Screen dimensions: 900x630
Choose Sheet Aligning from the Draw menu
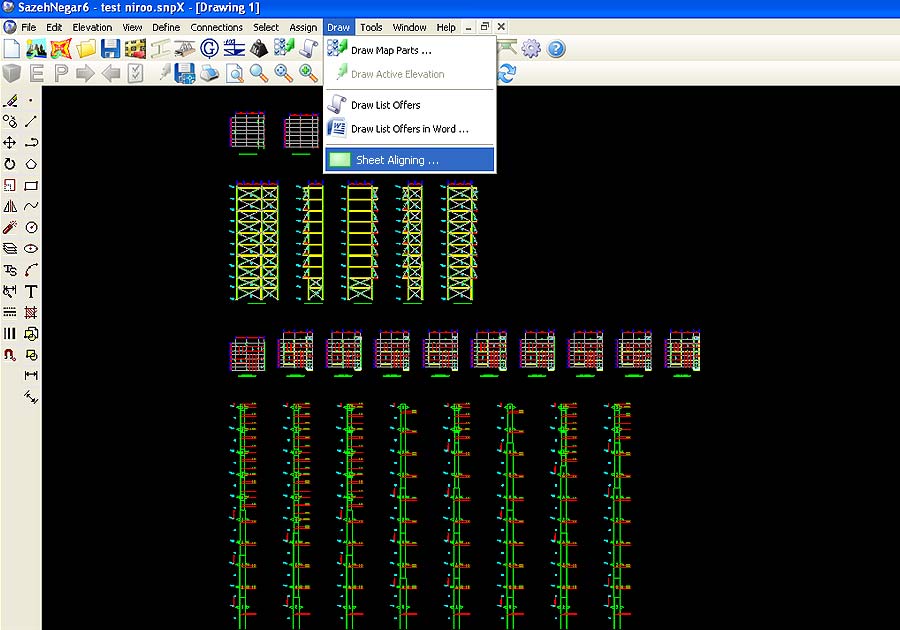point(397,160)
